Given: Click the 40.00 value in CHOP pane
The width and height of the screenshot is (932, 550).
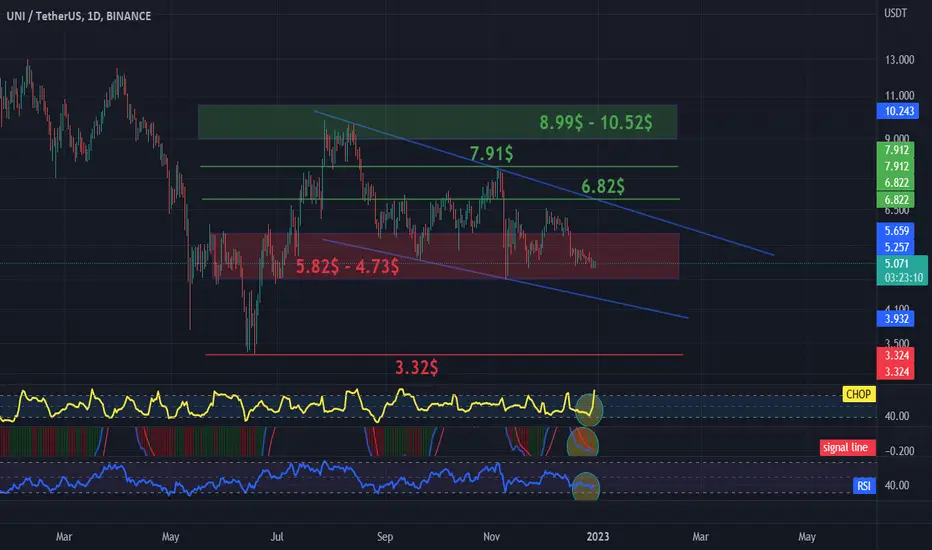Looking at the screenshot, I should [896, 416].
